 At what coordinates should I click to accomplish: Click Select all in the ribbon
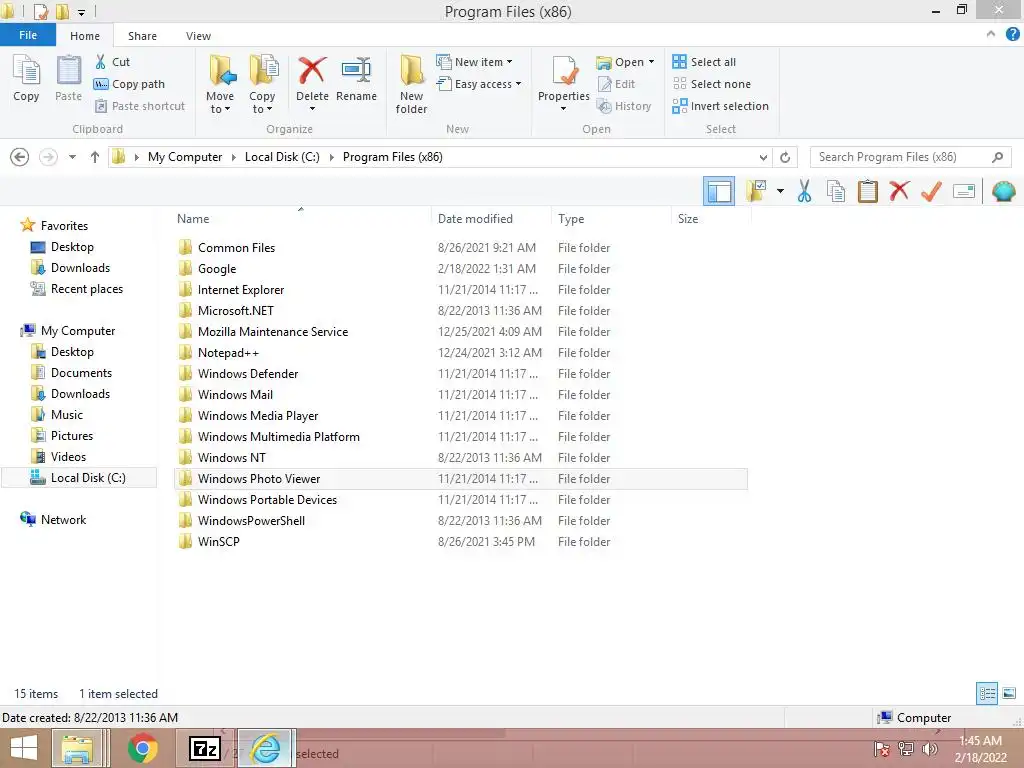pyautogui.click(x=704, y=62)
